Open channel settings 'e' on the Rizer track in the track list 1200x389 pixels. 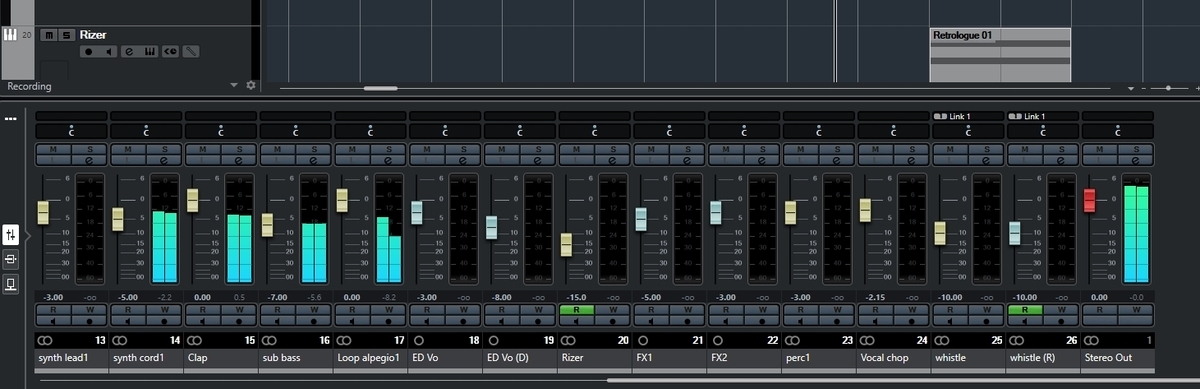pyautogui.click(x=129, y=51)
